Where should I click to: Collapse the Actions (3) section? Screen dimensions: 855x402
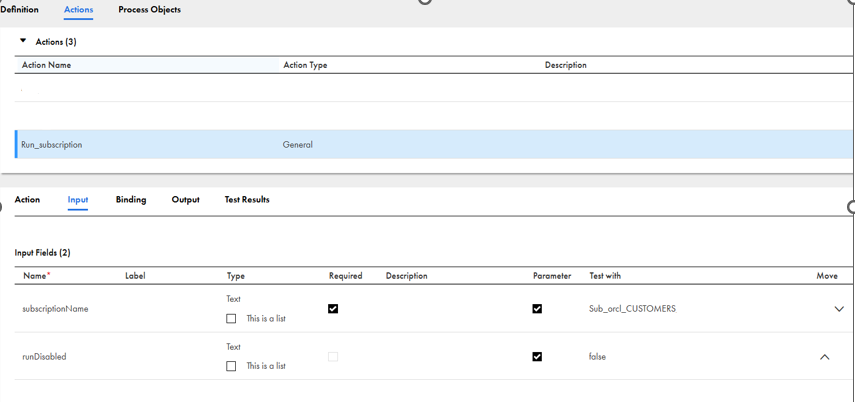(23, 41)
